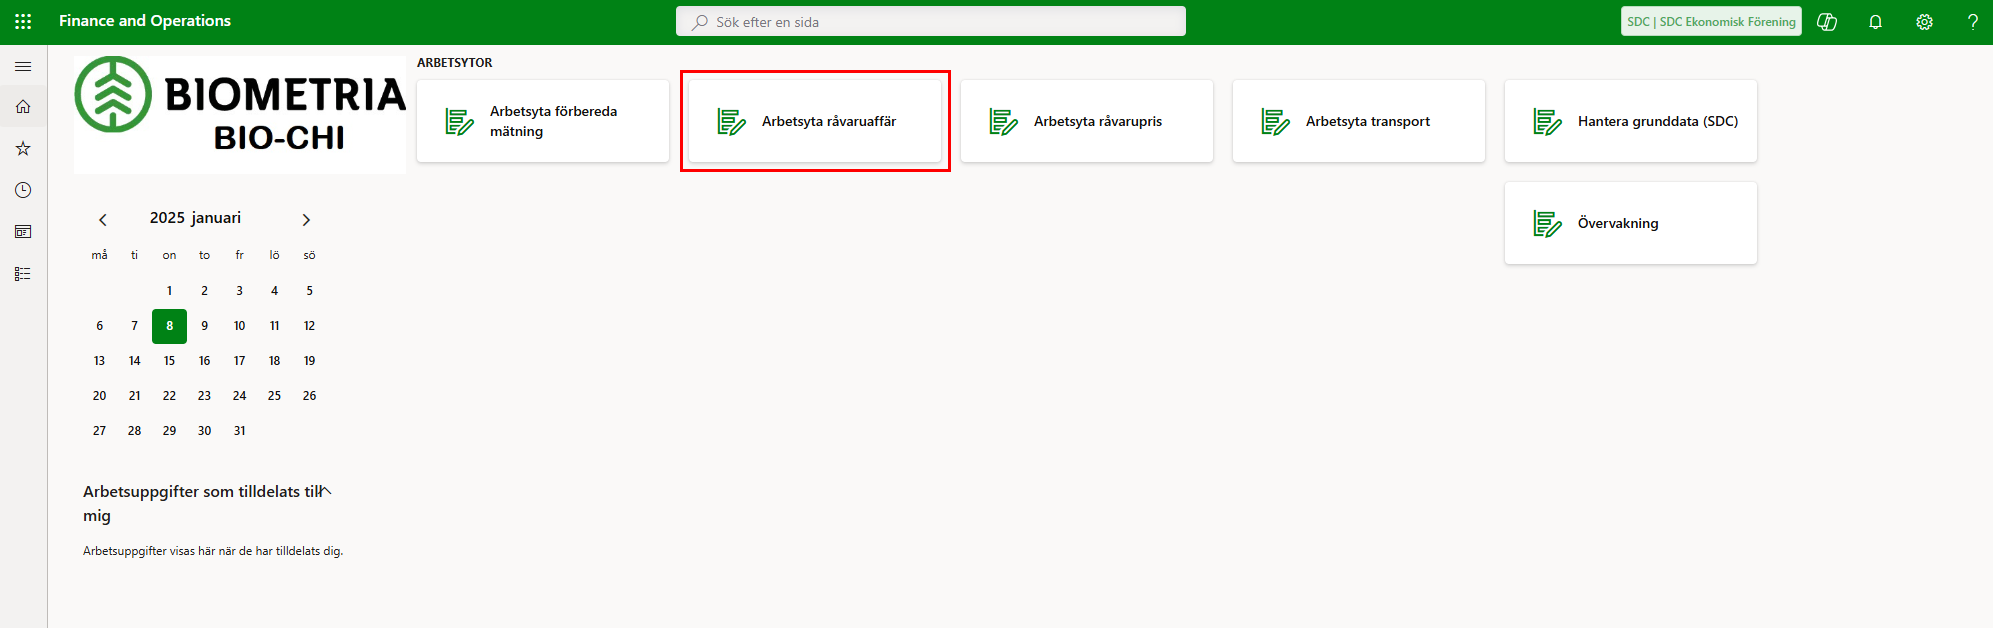Select January 5 in the calendar
This screenshot has width=1993, height=628.
309,291
